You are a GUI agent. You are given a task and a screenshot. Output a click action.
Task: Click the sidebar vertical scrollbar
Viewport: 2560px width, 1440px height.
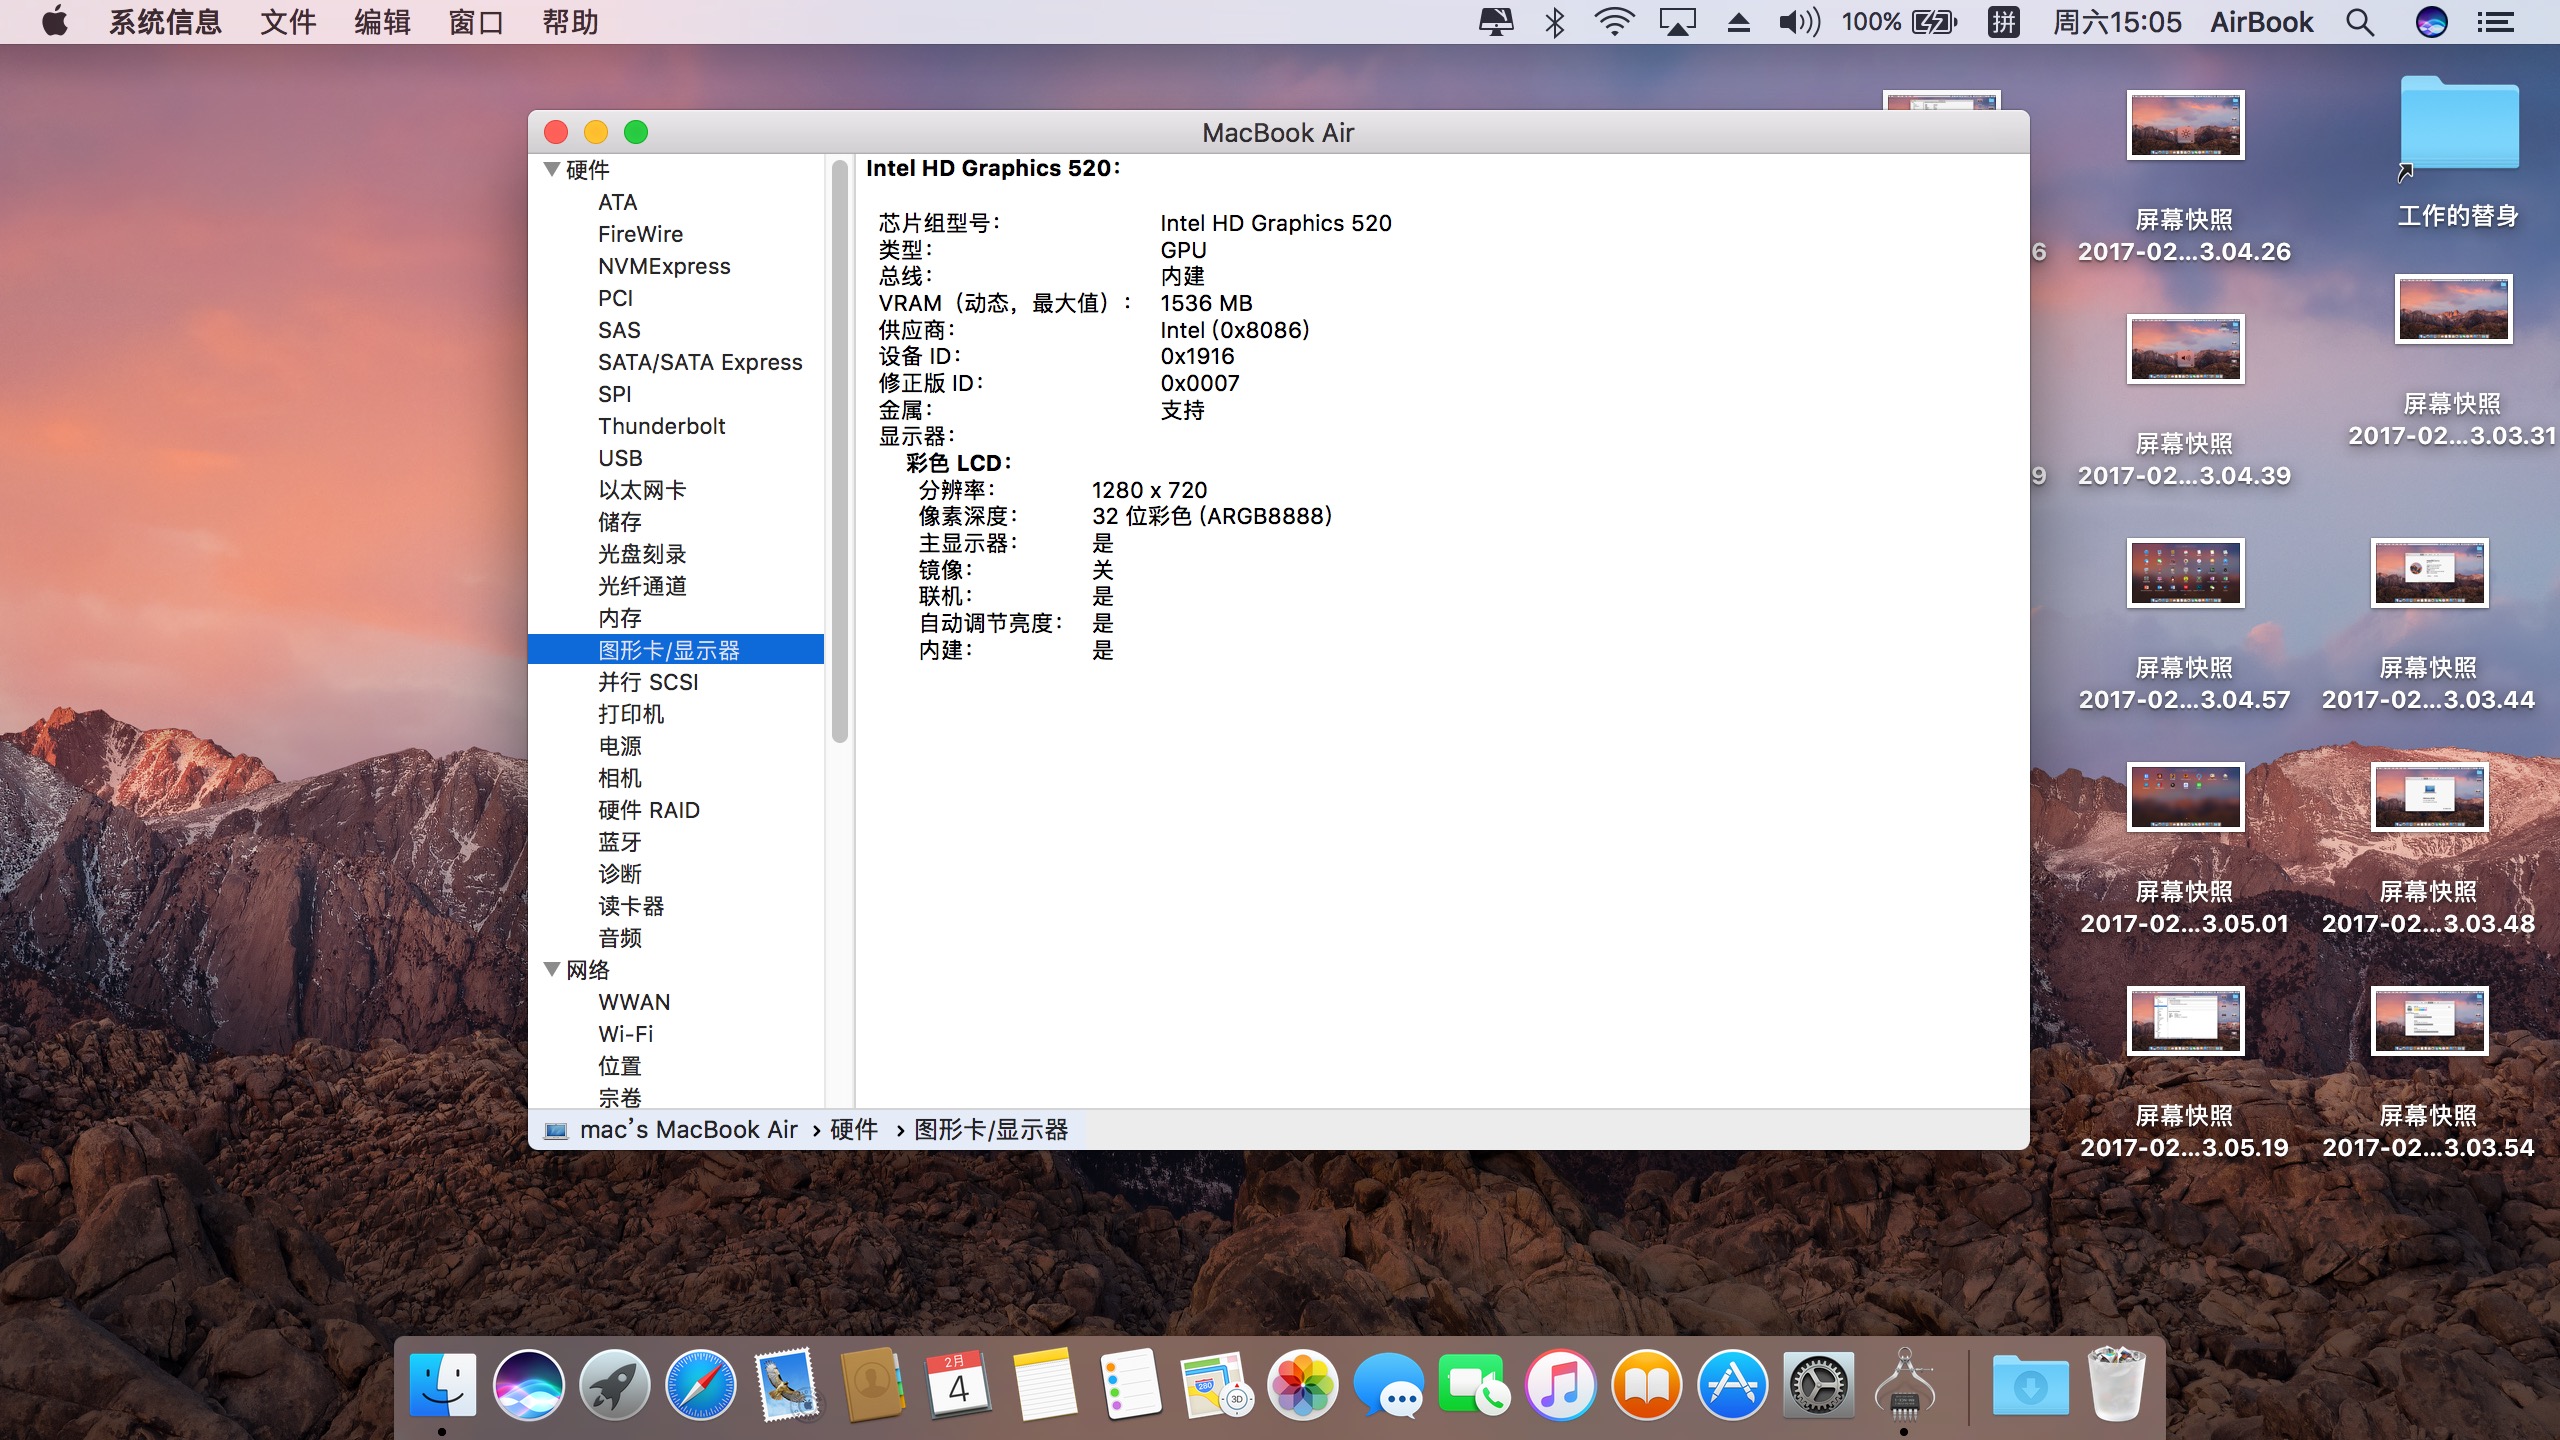[840, 450]
